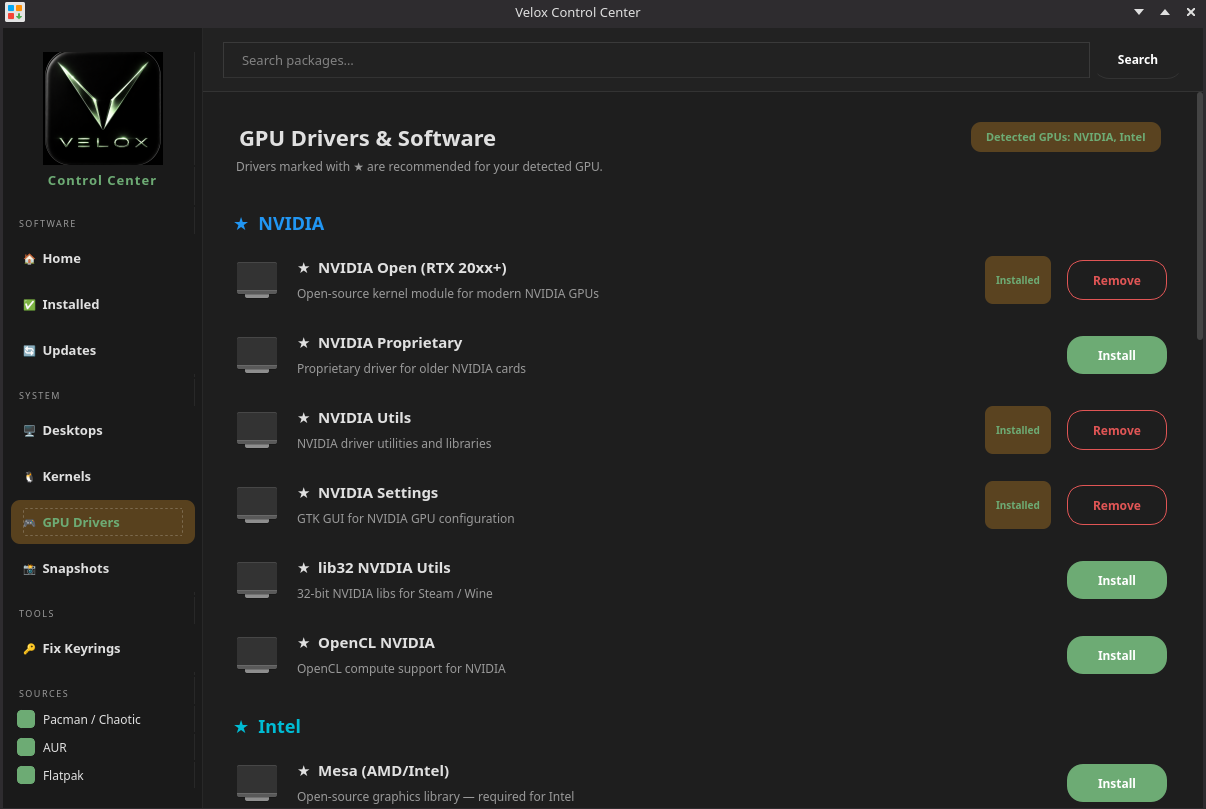Click the Detected GPUs: NVIDIA, Intel badge
1206x809 pixels.
1066,137
